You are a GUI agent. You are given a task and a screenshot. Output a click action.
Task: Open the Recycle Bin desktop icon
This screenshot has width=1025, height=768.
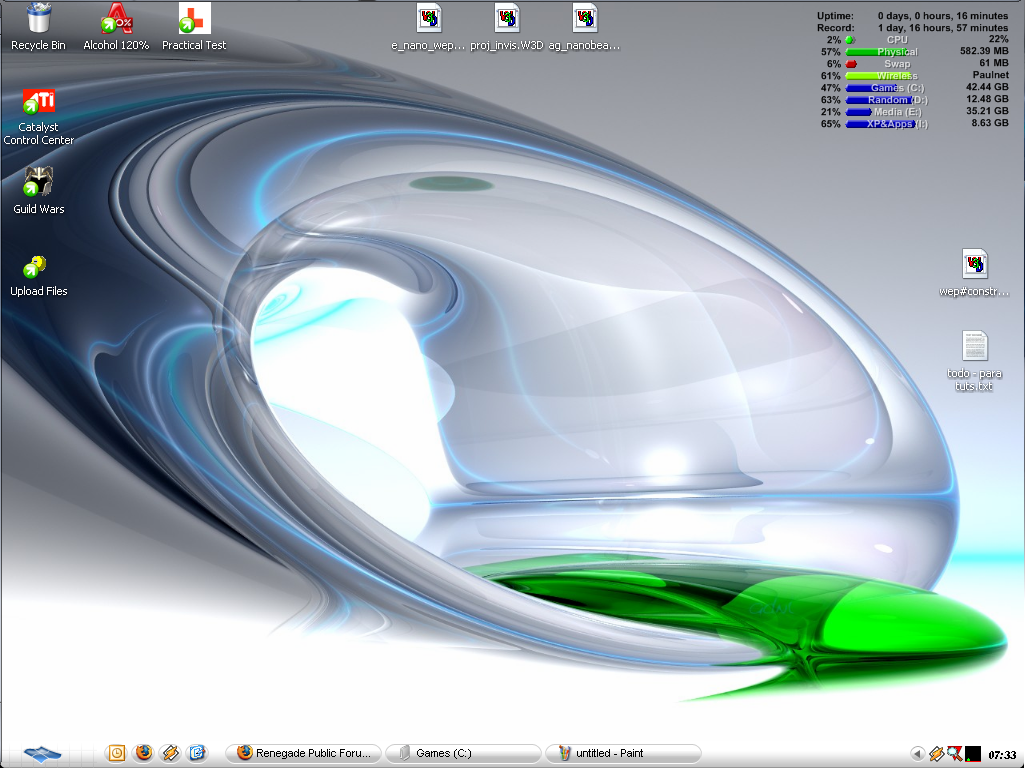coord(38,20)
